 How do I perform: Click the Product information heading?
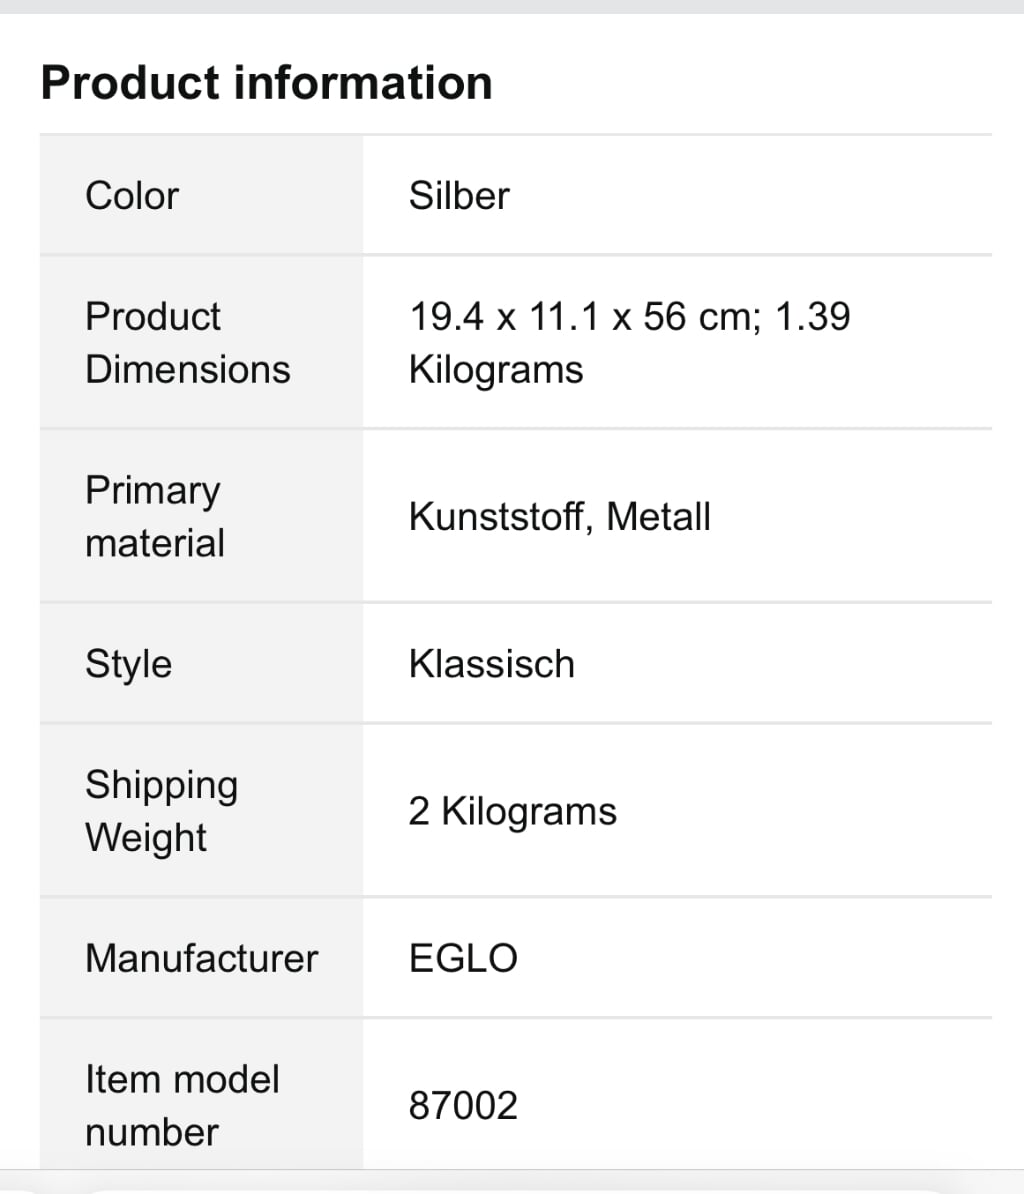[x=266, y=83]
